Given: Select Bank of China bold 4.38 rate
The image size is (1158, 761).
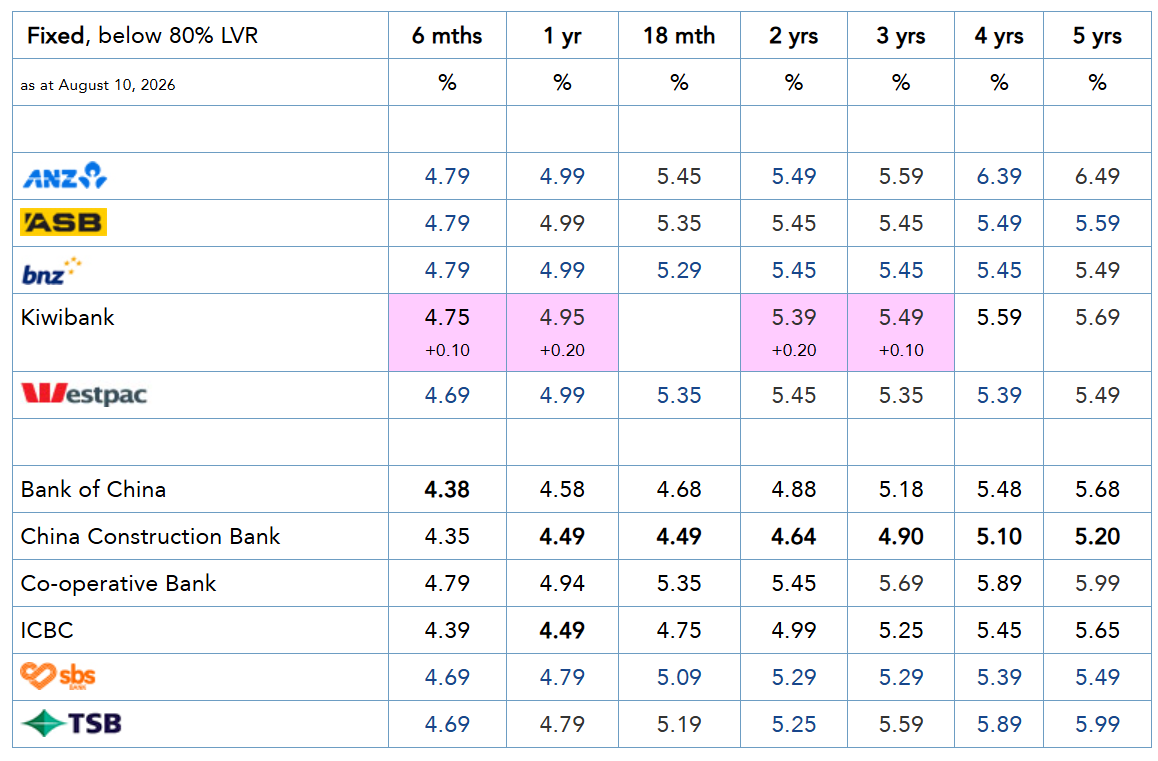Looking at the screenshot, I should [x=447, y=490].
